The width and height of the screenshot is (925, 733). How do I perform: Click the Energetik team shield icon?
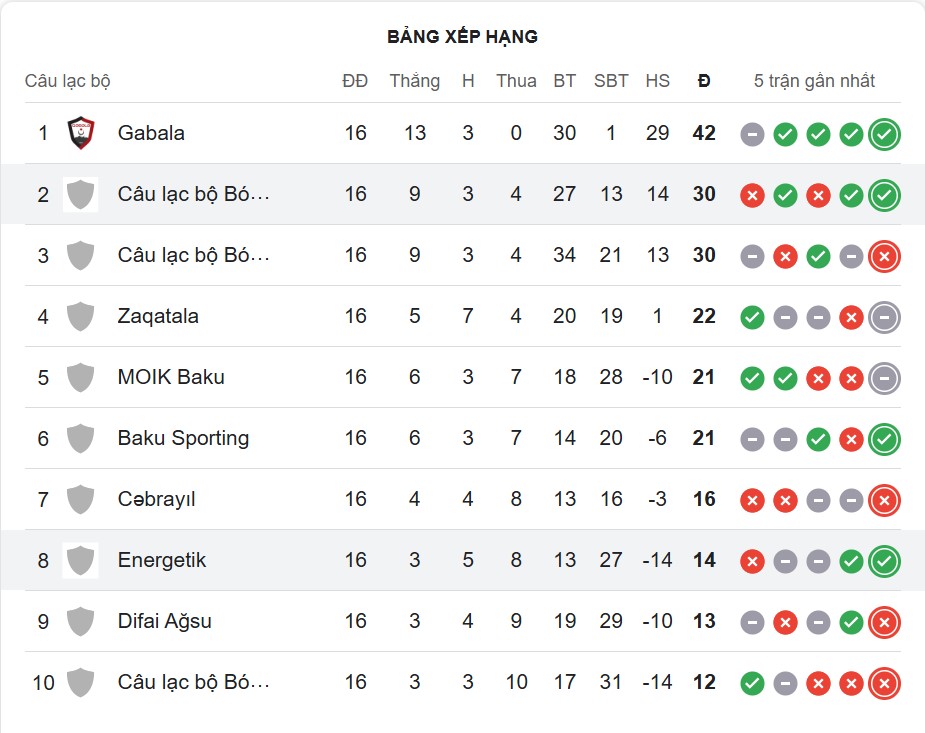pos(80,560)
